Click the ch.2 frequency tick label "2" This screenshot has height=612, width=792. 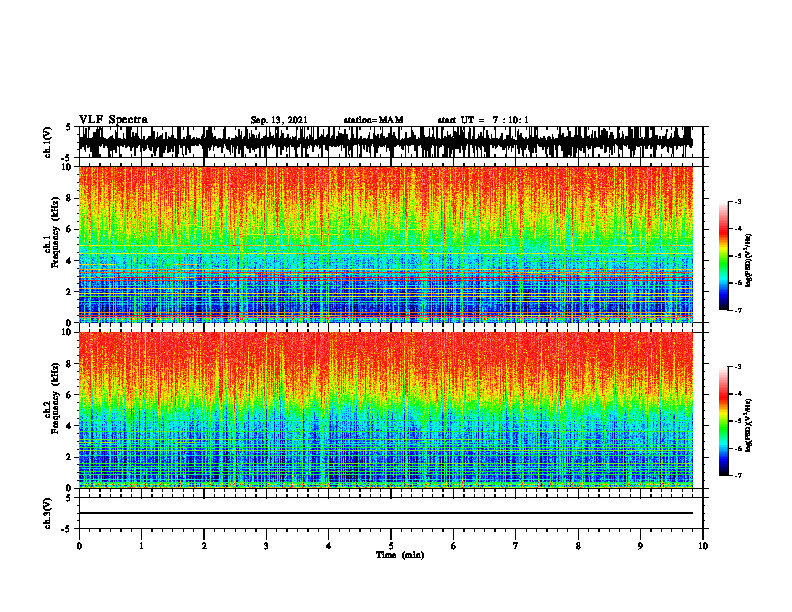(x=70, y=457)
